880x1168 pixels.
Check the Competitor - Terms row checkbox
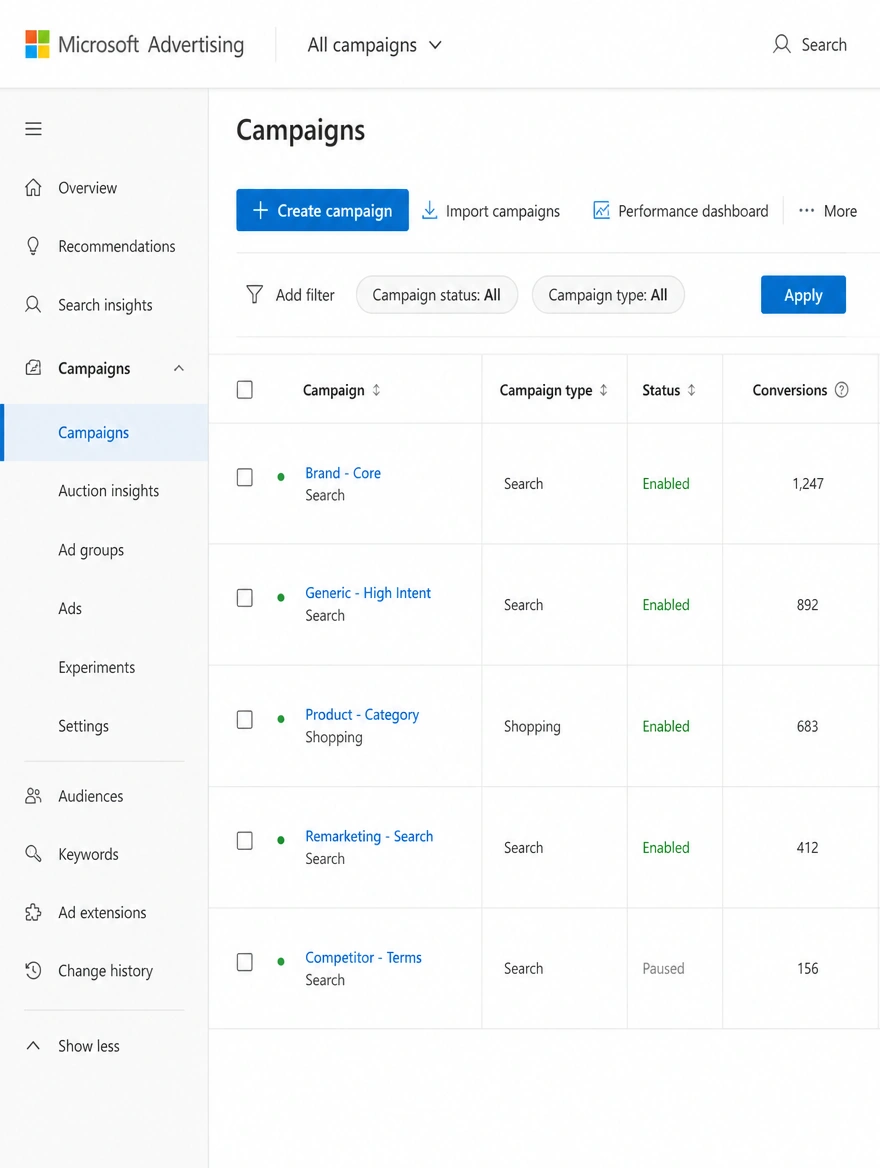244,962
